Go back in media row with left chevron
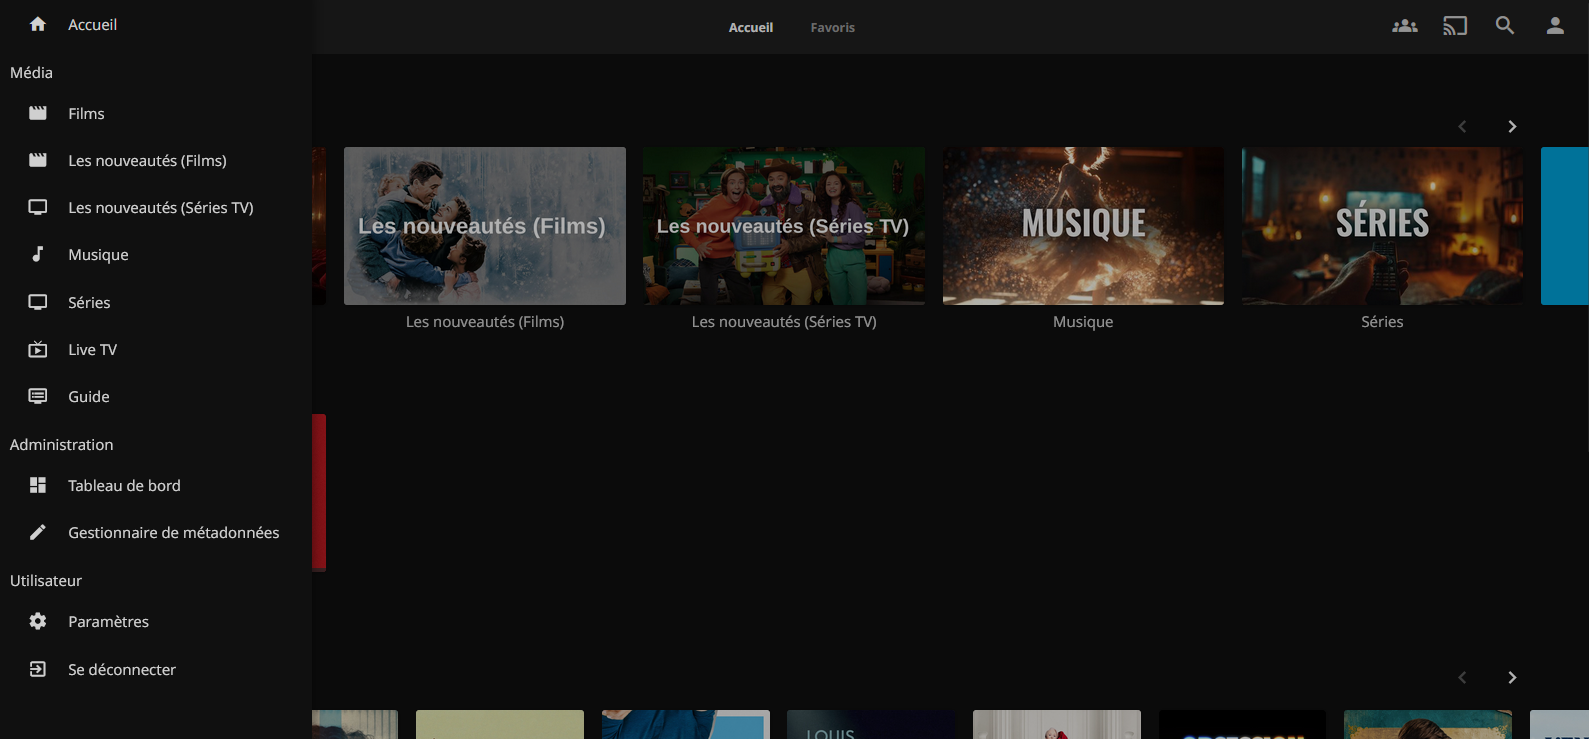 1462,126
